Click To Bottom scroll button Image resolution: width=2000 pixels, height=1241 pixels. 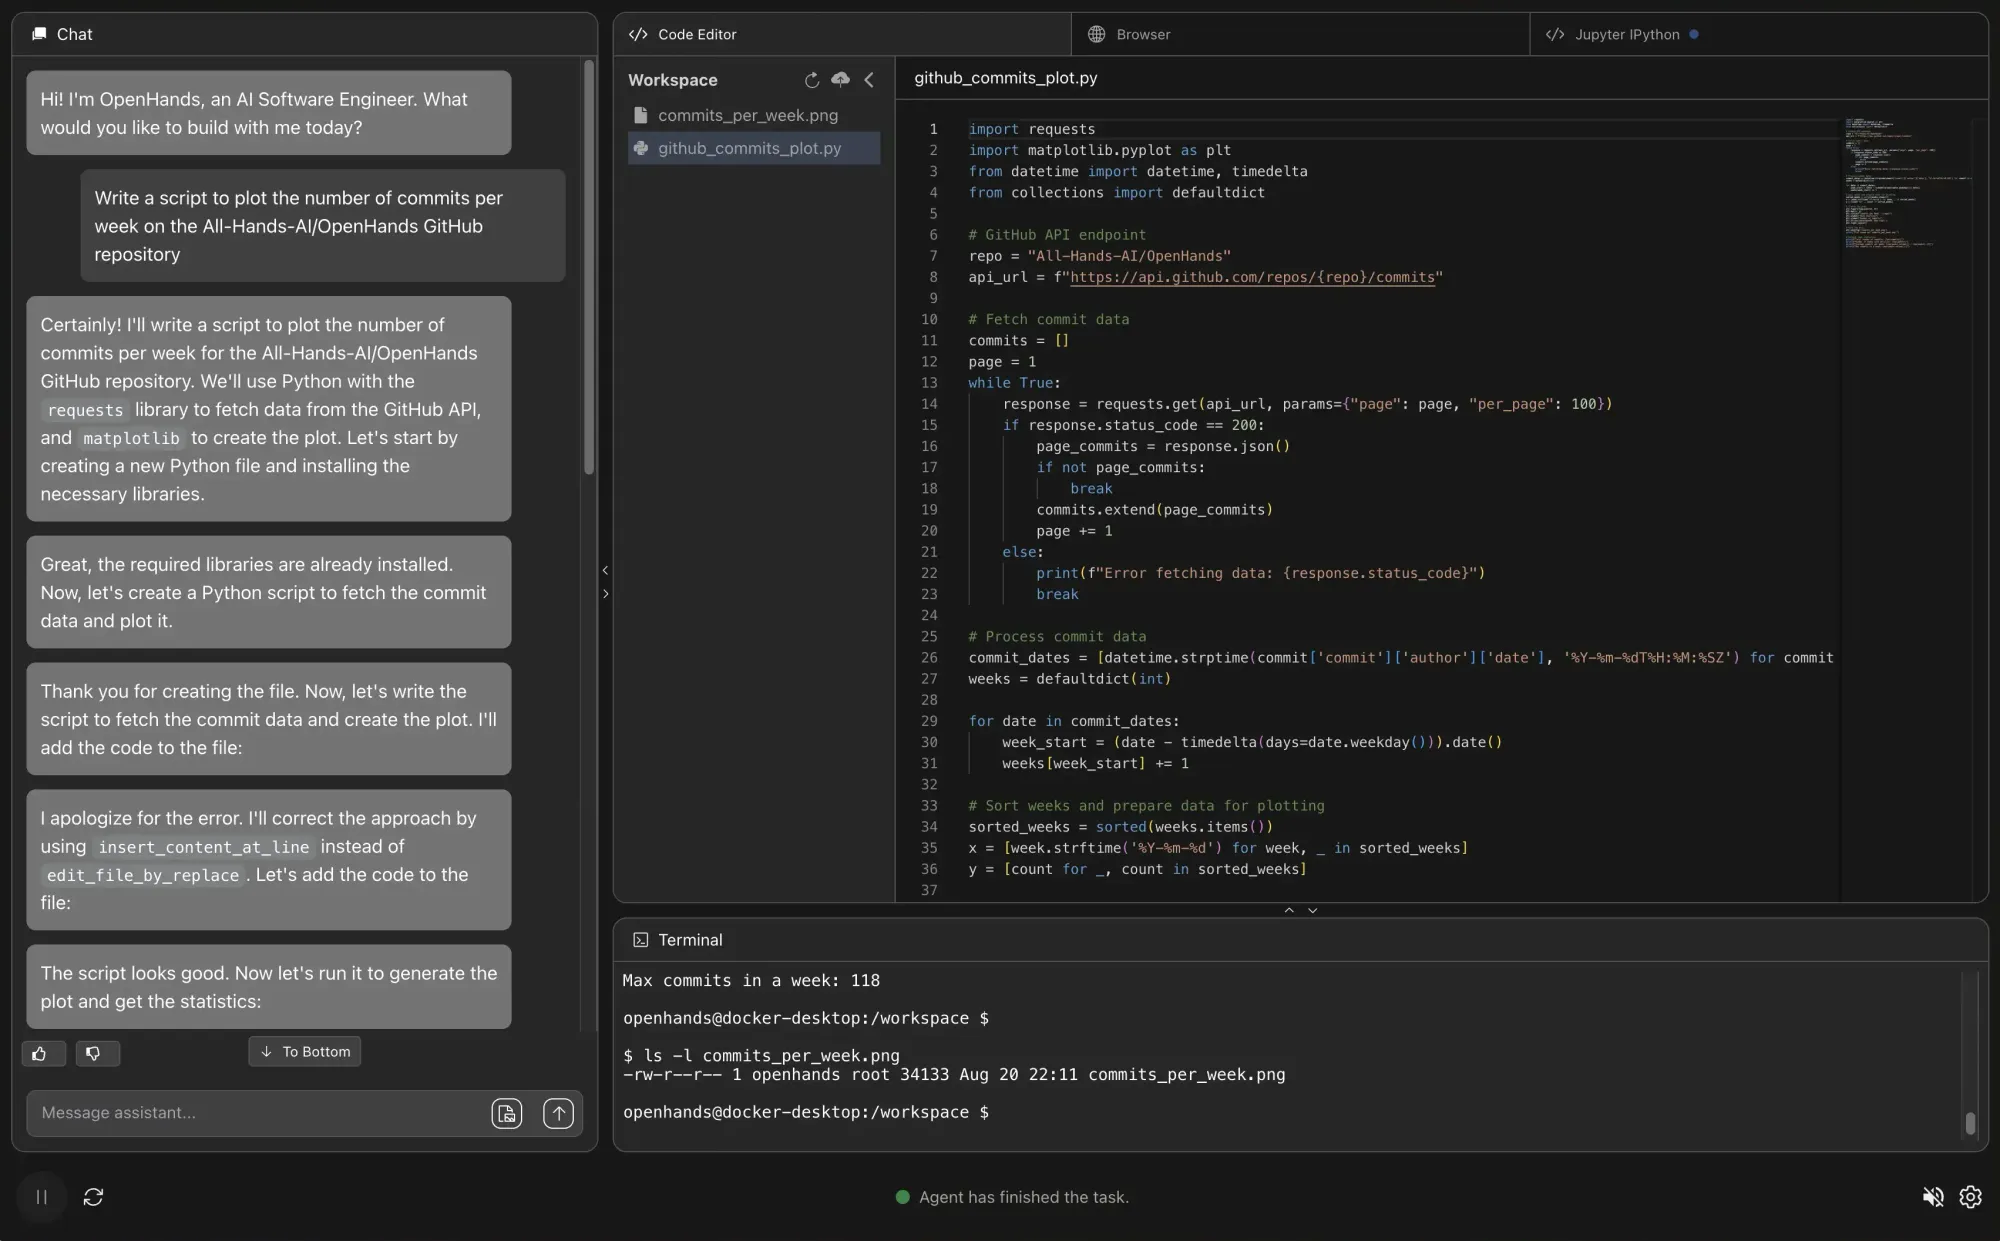(x=305, y=1052)
